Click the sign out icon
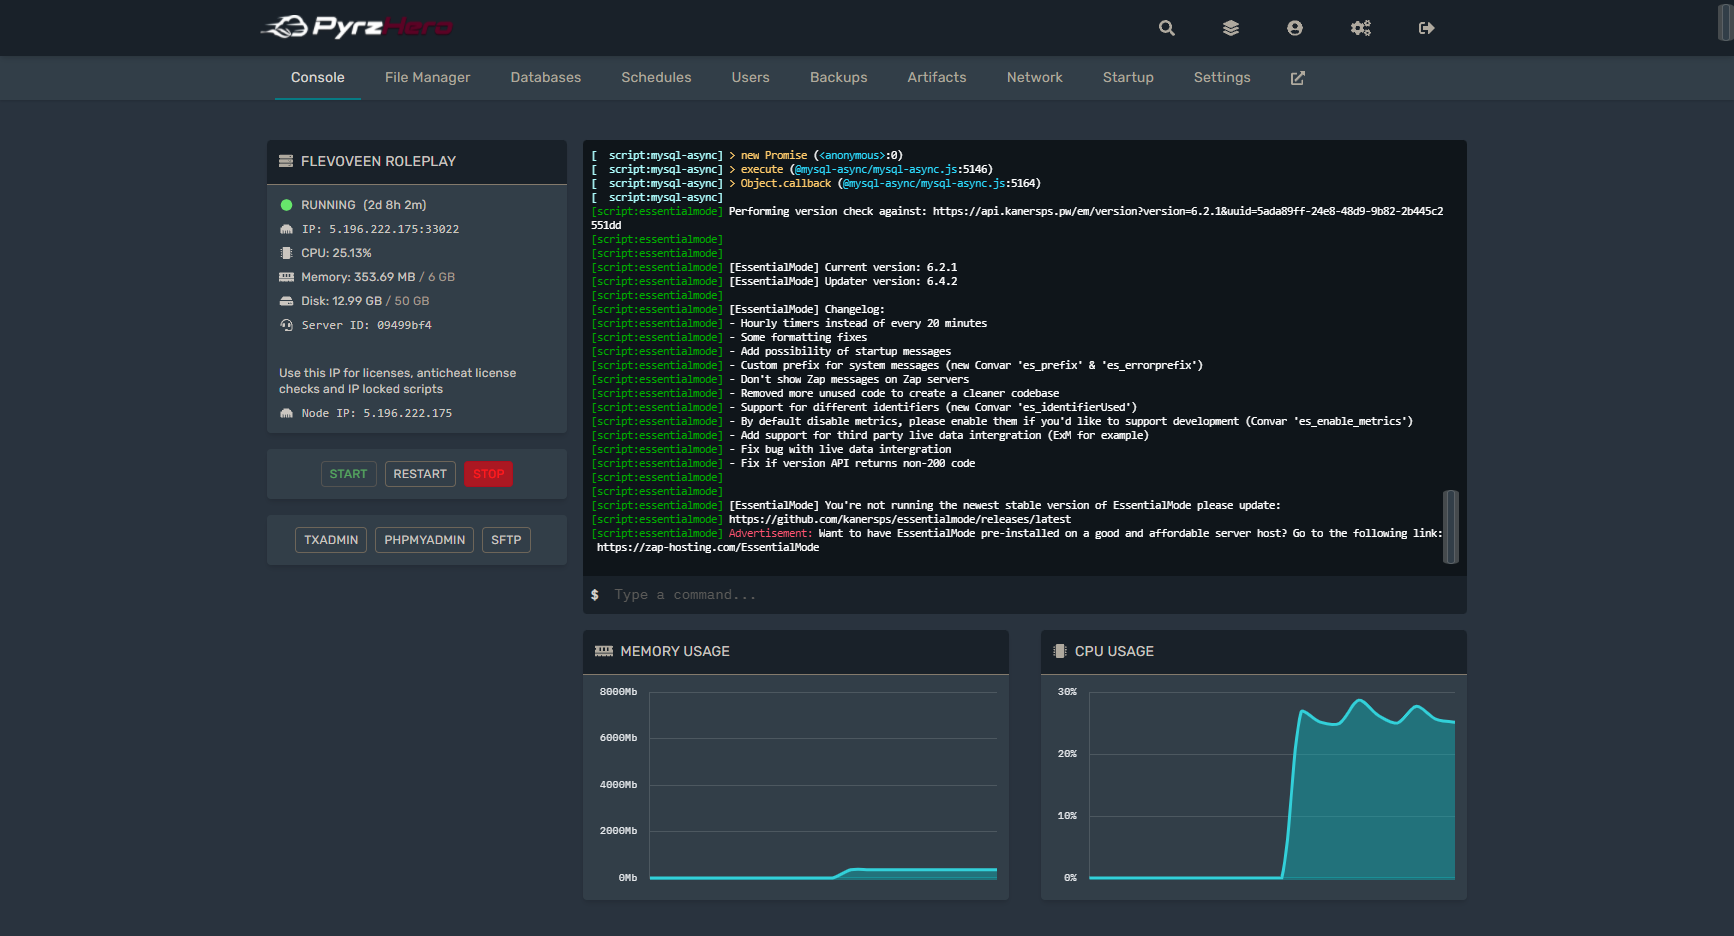 pyautogui.click(x=1426, y=28)
